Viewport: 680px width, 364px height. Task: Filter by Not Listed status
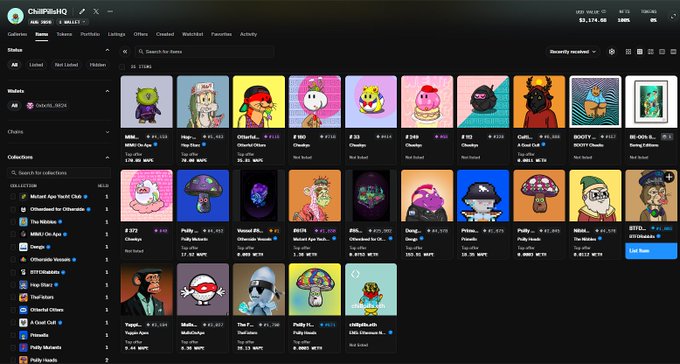pyautogui.click(x=66, y=65)
